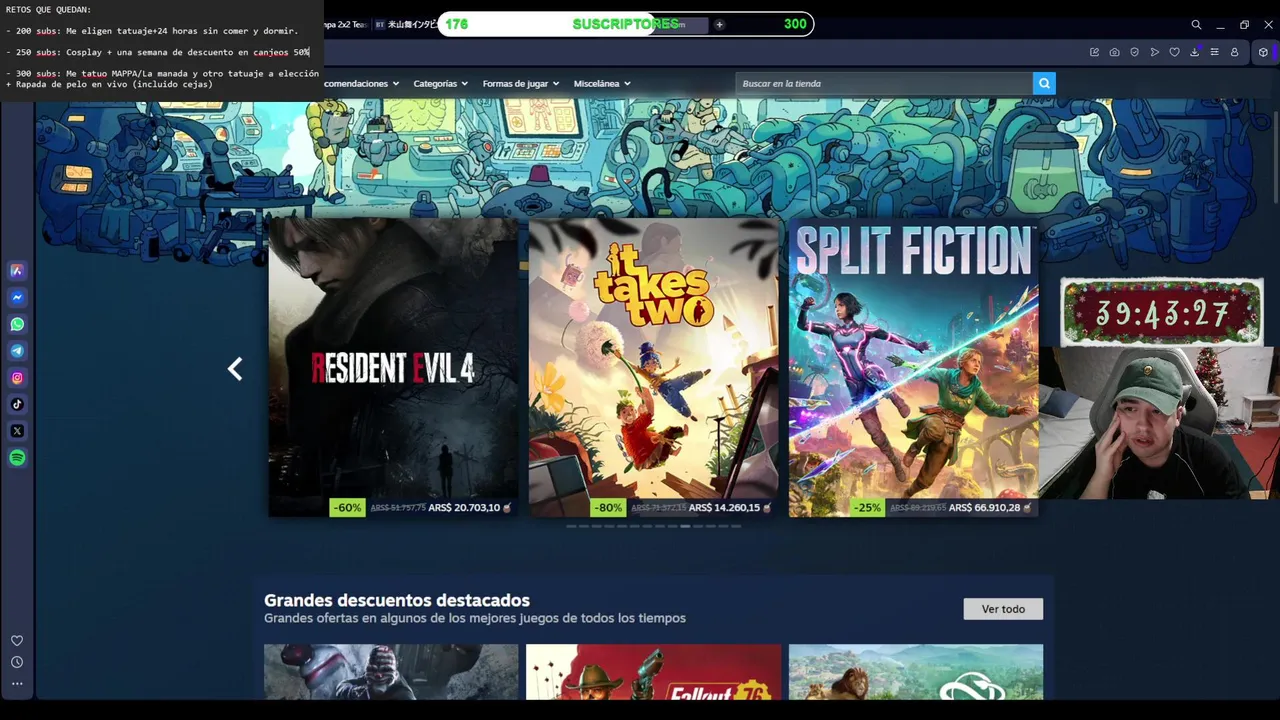Expand the Formas de jugar menu
The height and width of the screenshot is (720, 1280).
click(x=520, y=84)
